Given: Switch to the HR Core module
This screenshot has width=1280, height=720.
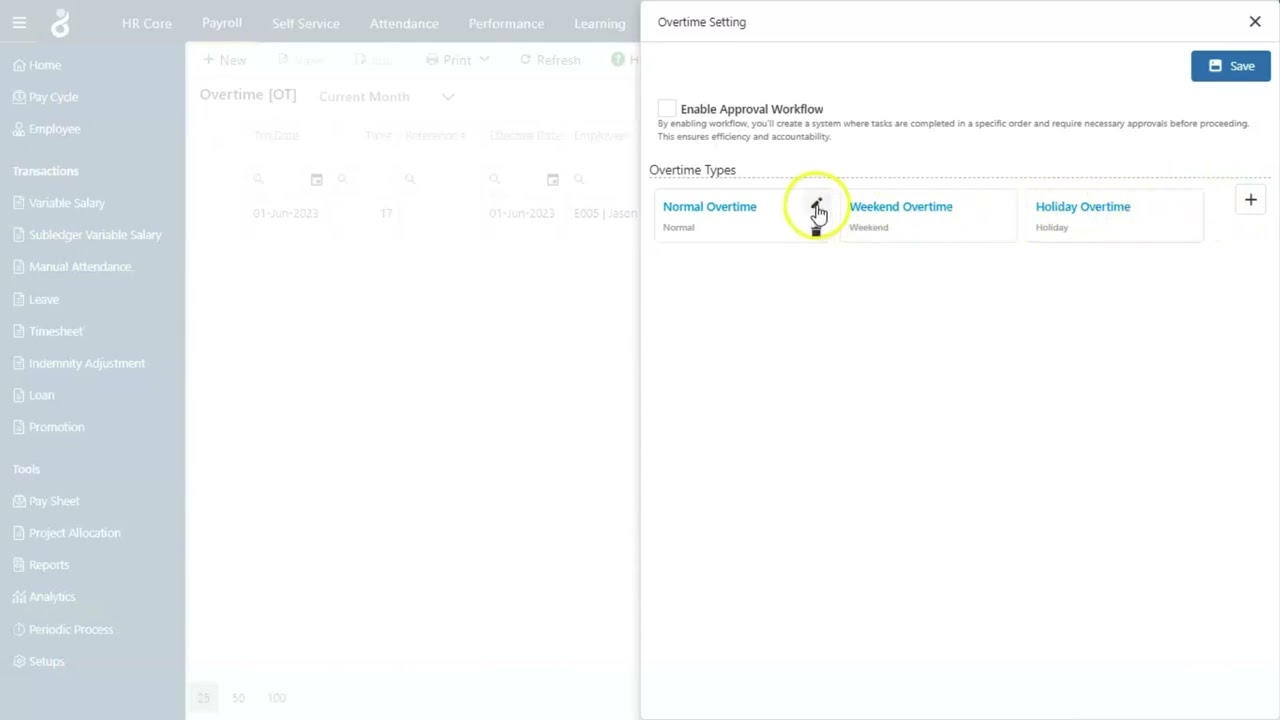Looking at the screenshot, I should pyautogui.click(x=147, y=23).
